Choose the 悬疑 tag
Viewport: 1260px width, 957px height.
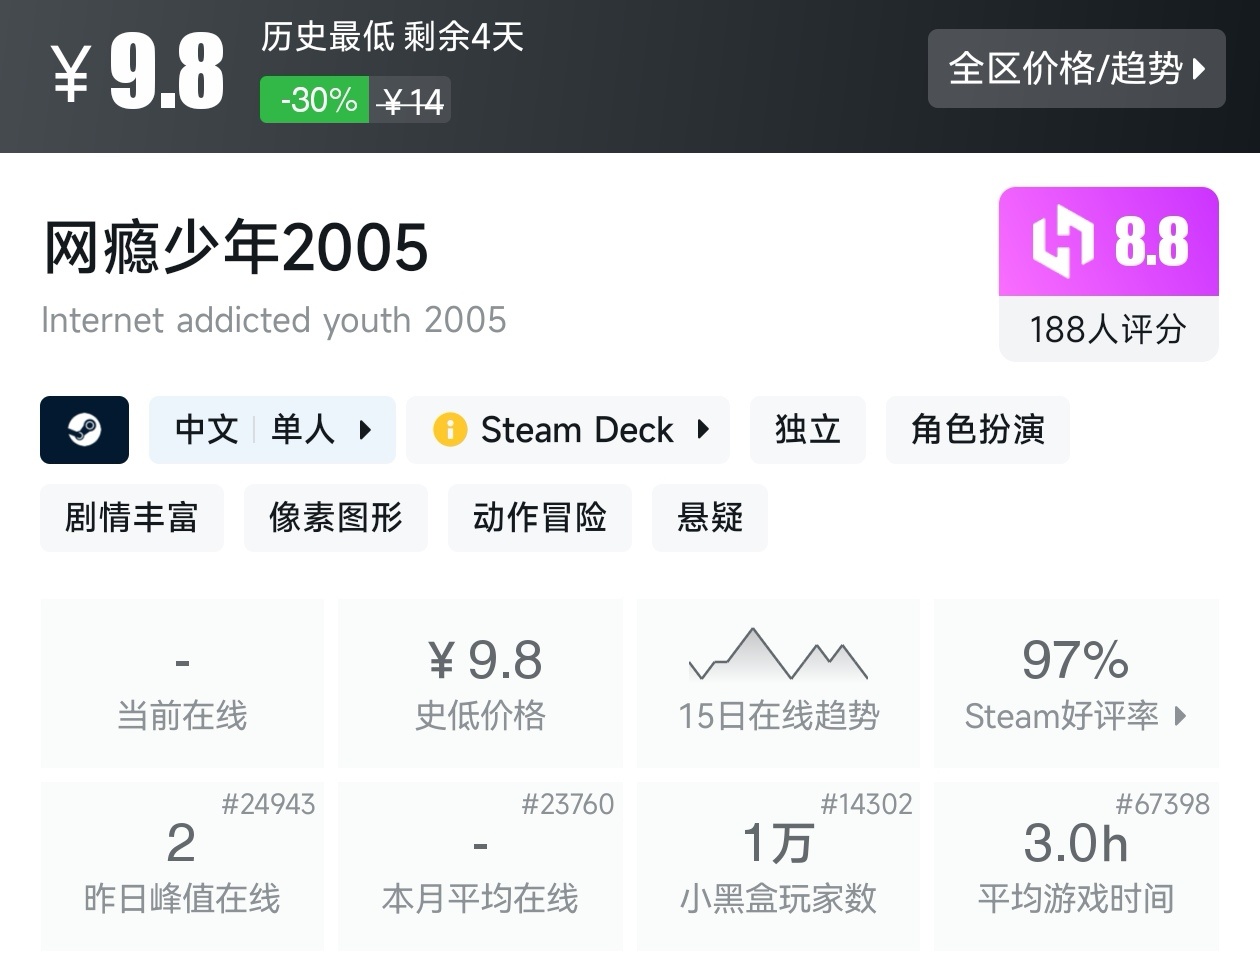click(709, 518)
